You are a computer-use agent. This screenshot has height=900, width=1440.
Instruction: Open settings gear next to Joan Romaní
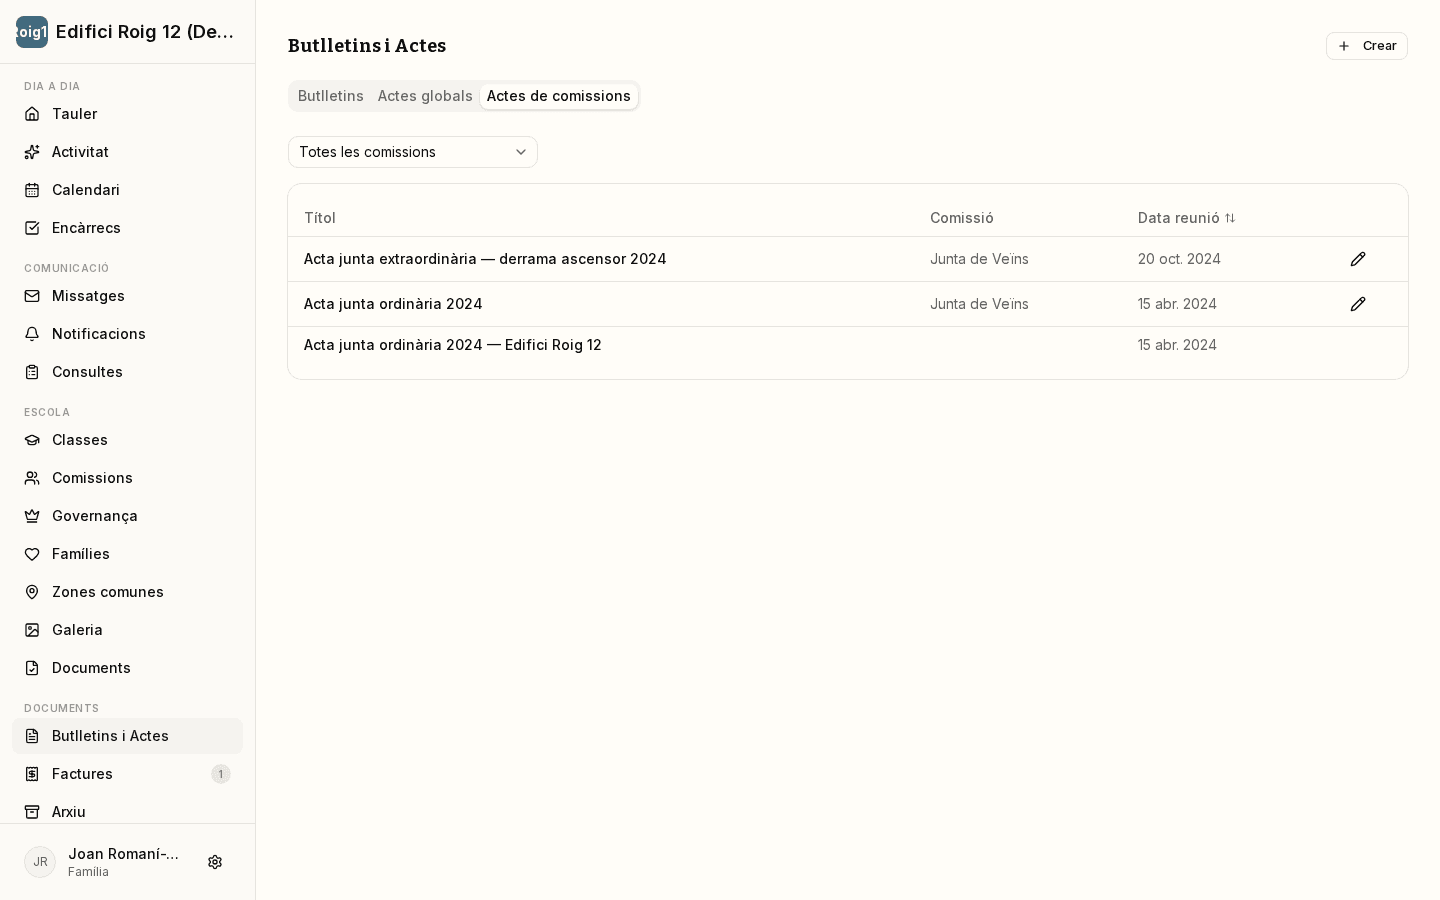215,862
